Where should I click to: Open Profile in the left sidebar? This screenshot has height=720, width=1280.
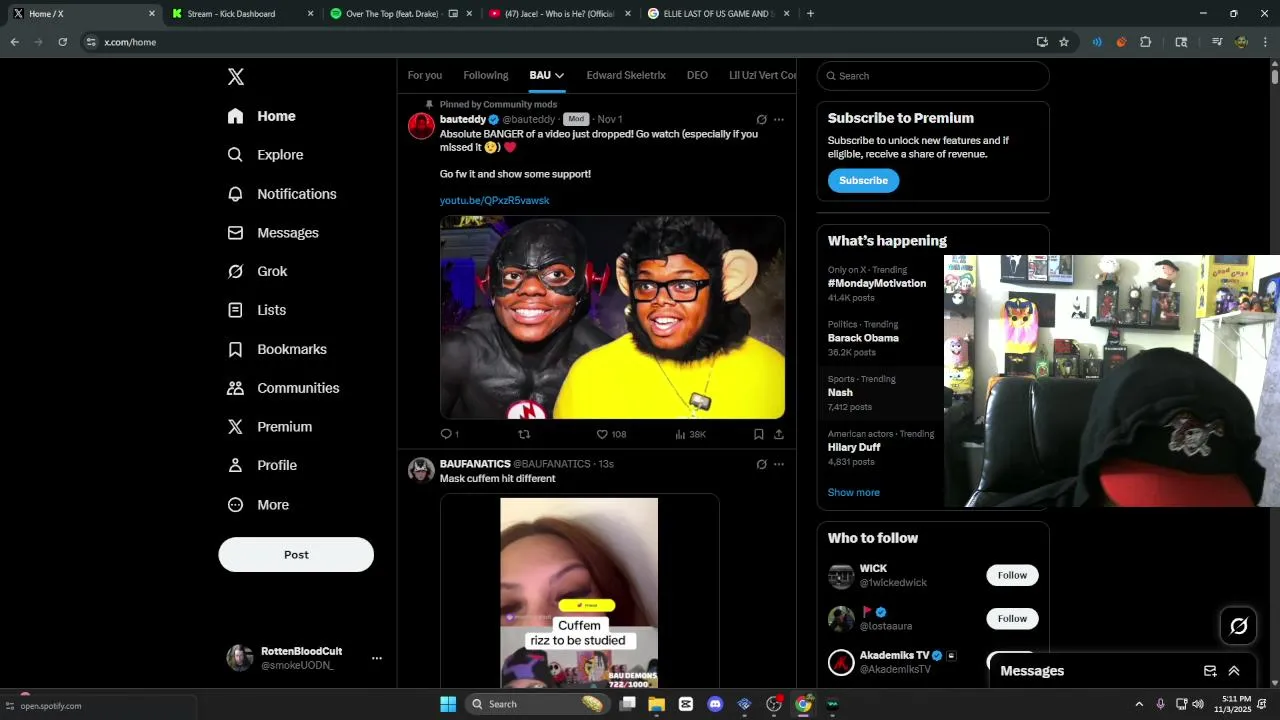pyautogui.click(x=262, y=465)
